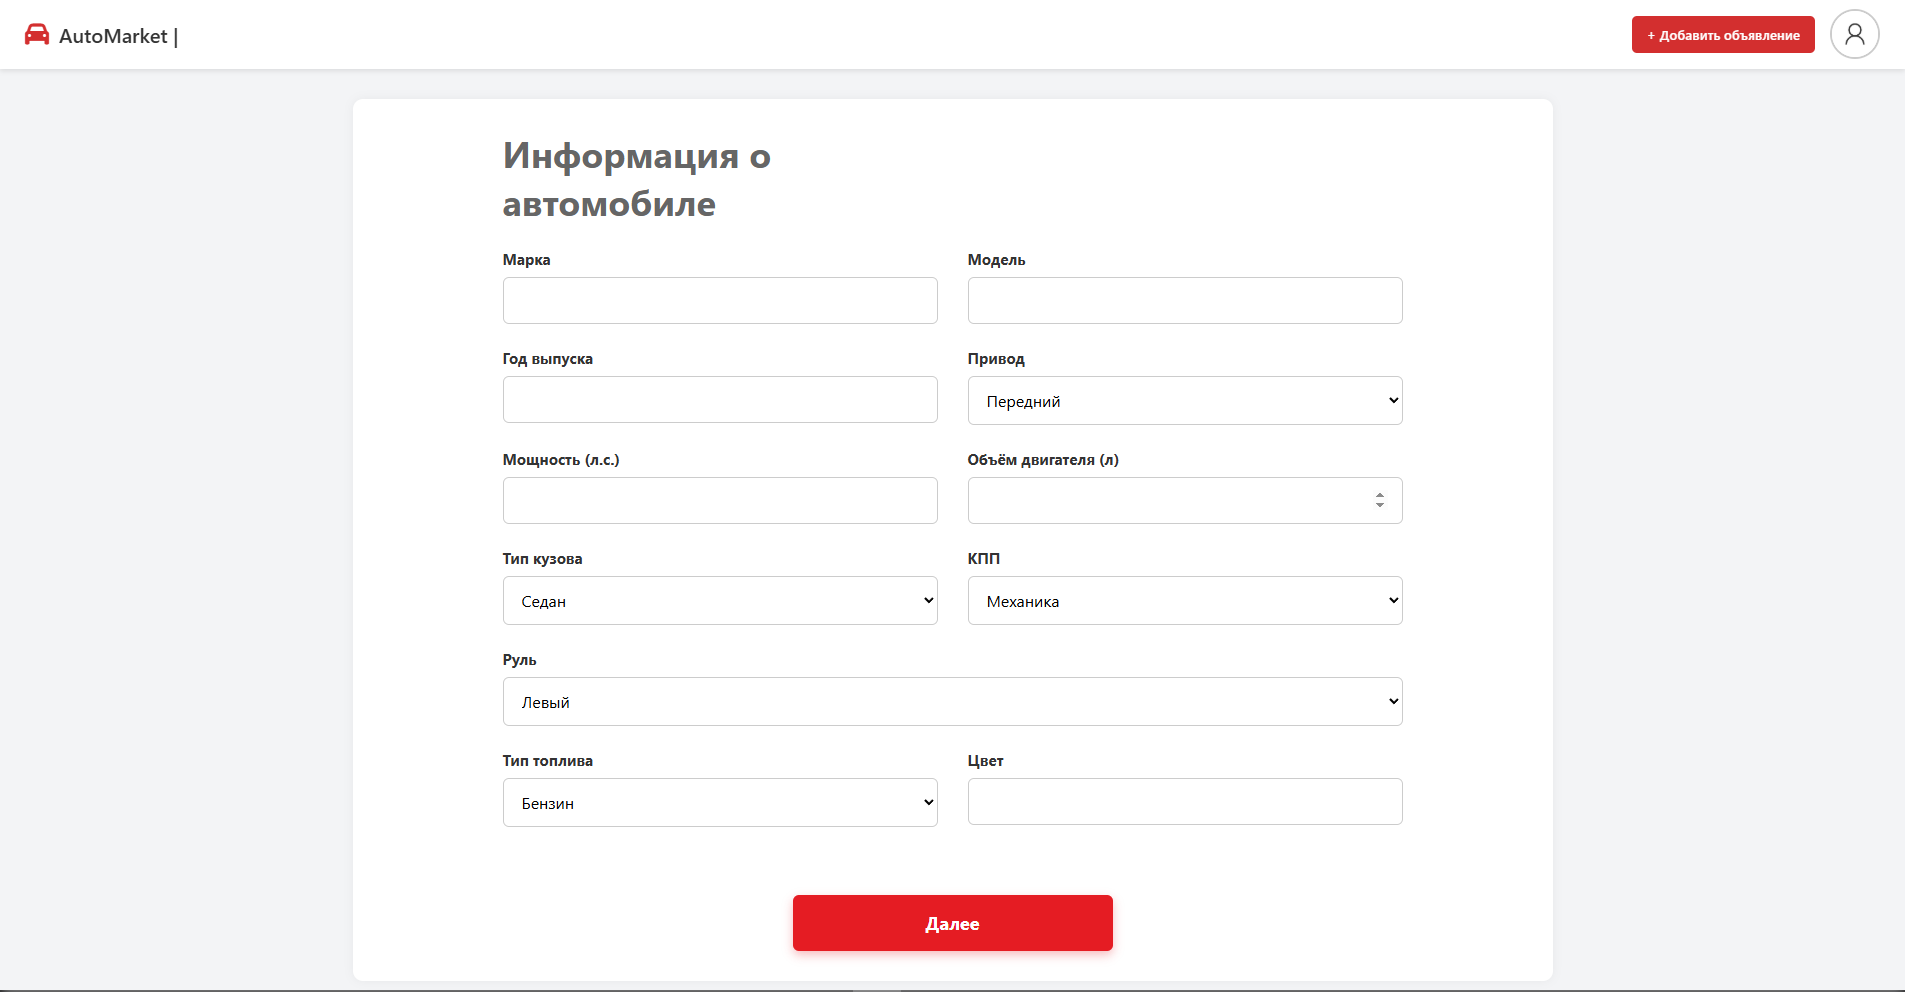The height and width of the screenshot is (992, 1905).
Task: Click the 'Добавить объявление' button
Action: click(x=1722, y=35)
